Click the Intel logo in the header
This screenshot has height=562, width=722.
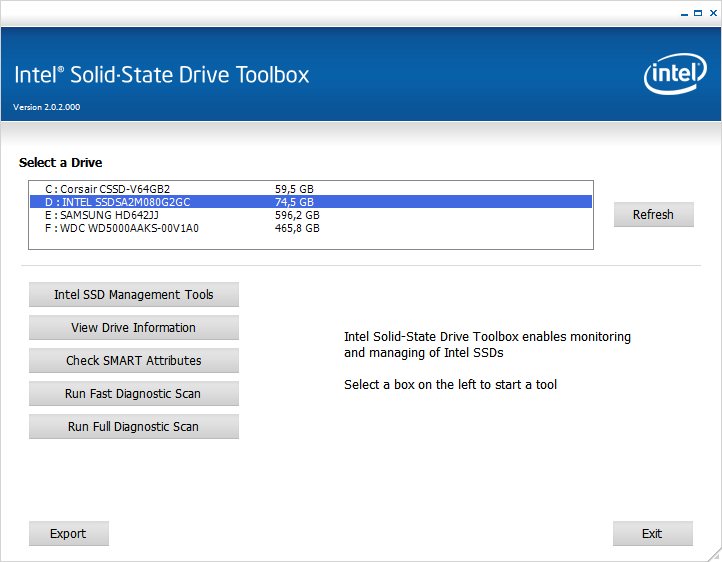point(675,74)
